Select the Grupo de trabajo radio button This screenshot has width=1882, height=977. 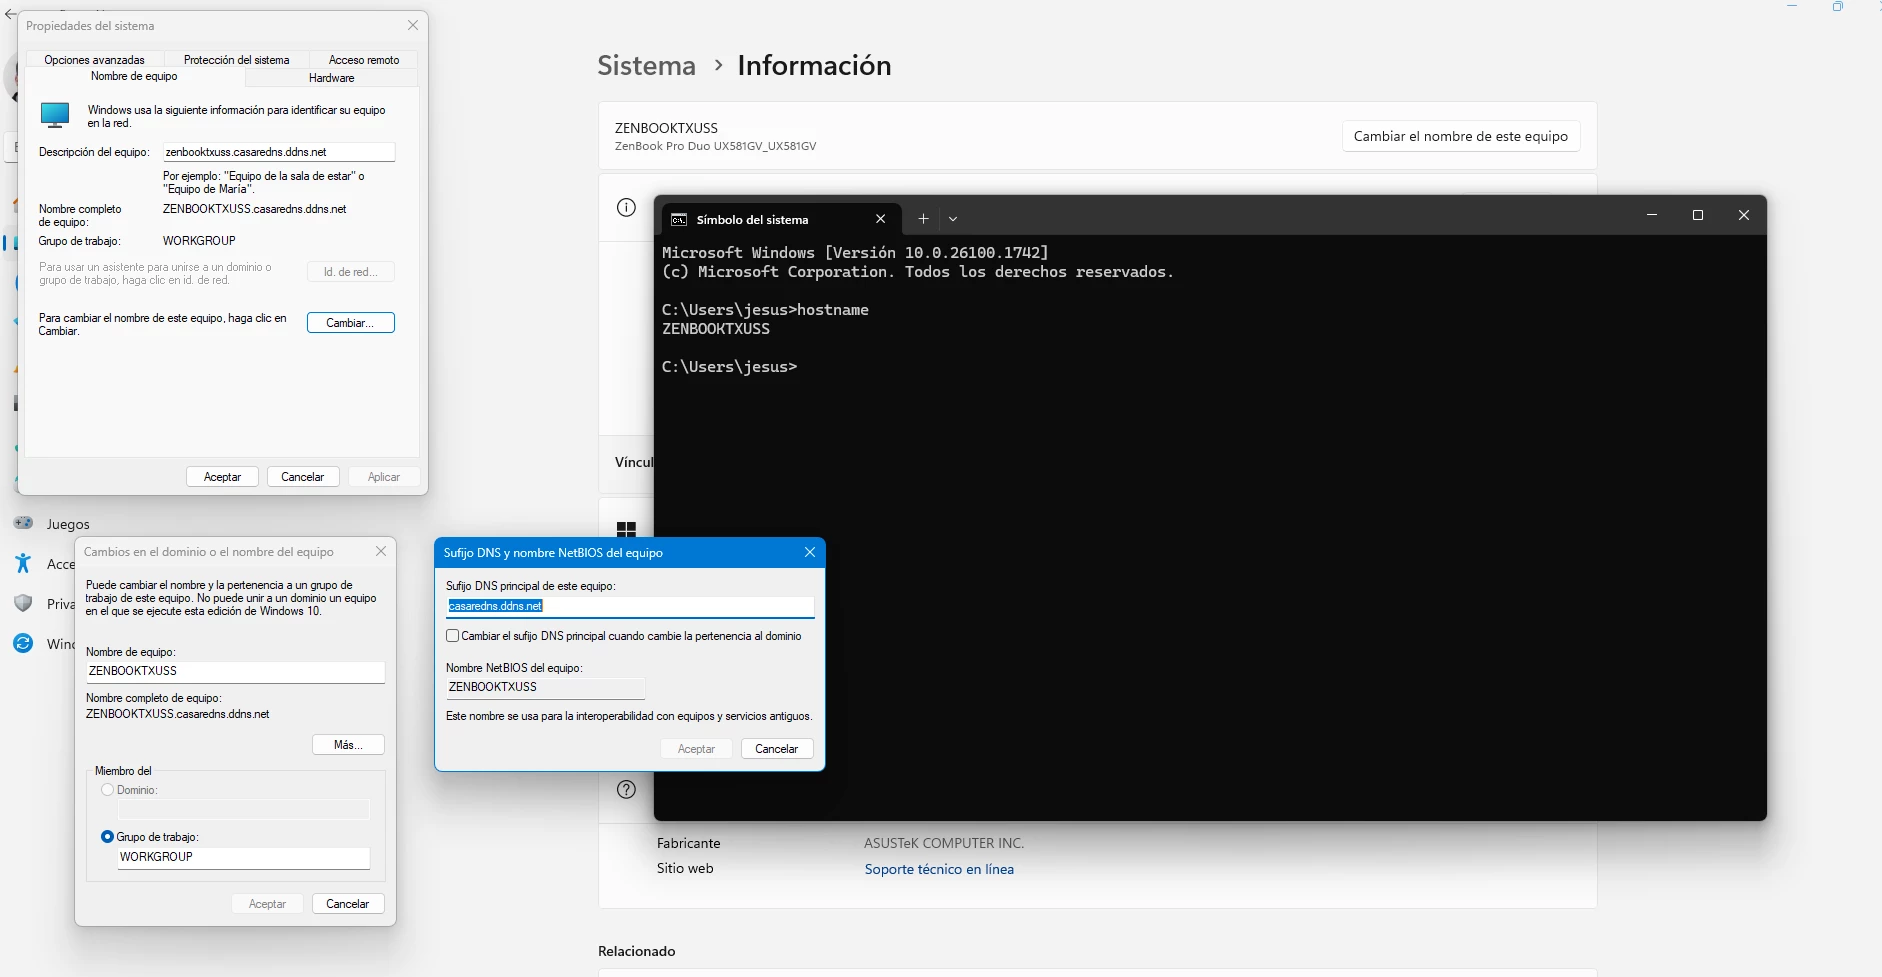pos(107,837)
